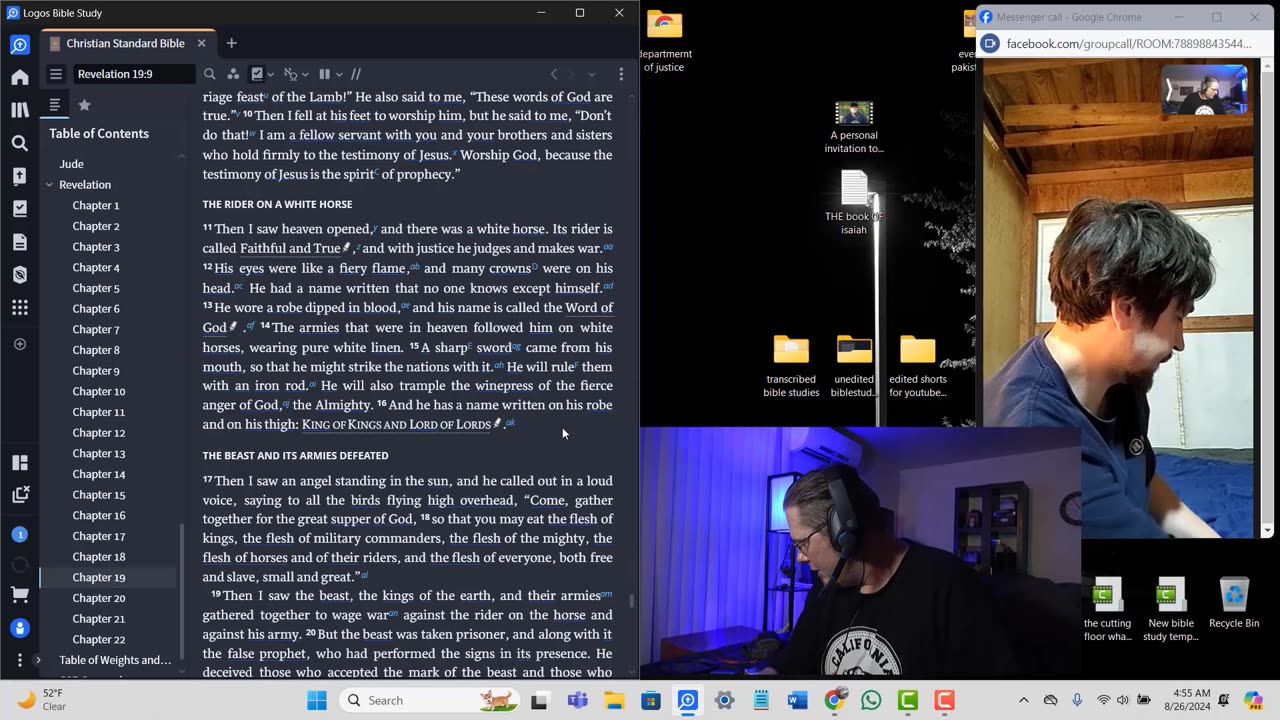Select Chapter 7 in contents

(96, 329)
